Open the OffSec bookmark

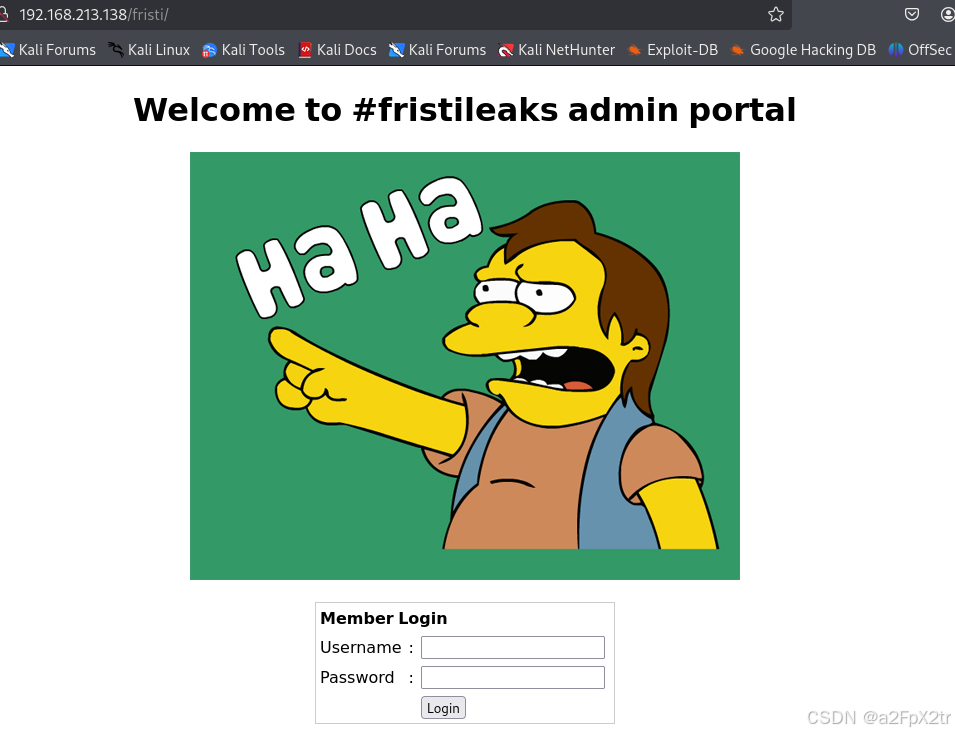click(920, 50)
